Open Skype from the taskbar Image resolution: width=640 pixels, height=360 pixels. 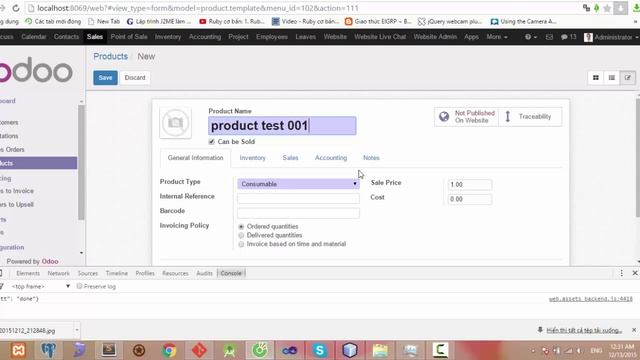point(320,350)
